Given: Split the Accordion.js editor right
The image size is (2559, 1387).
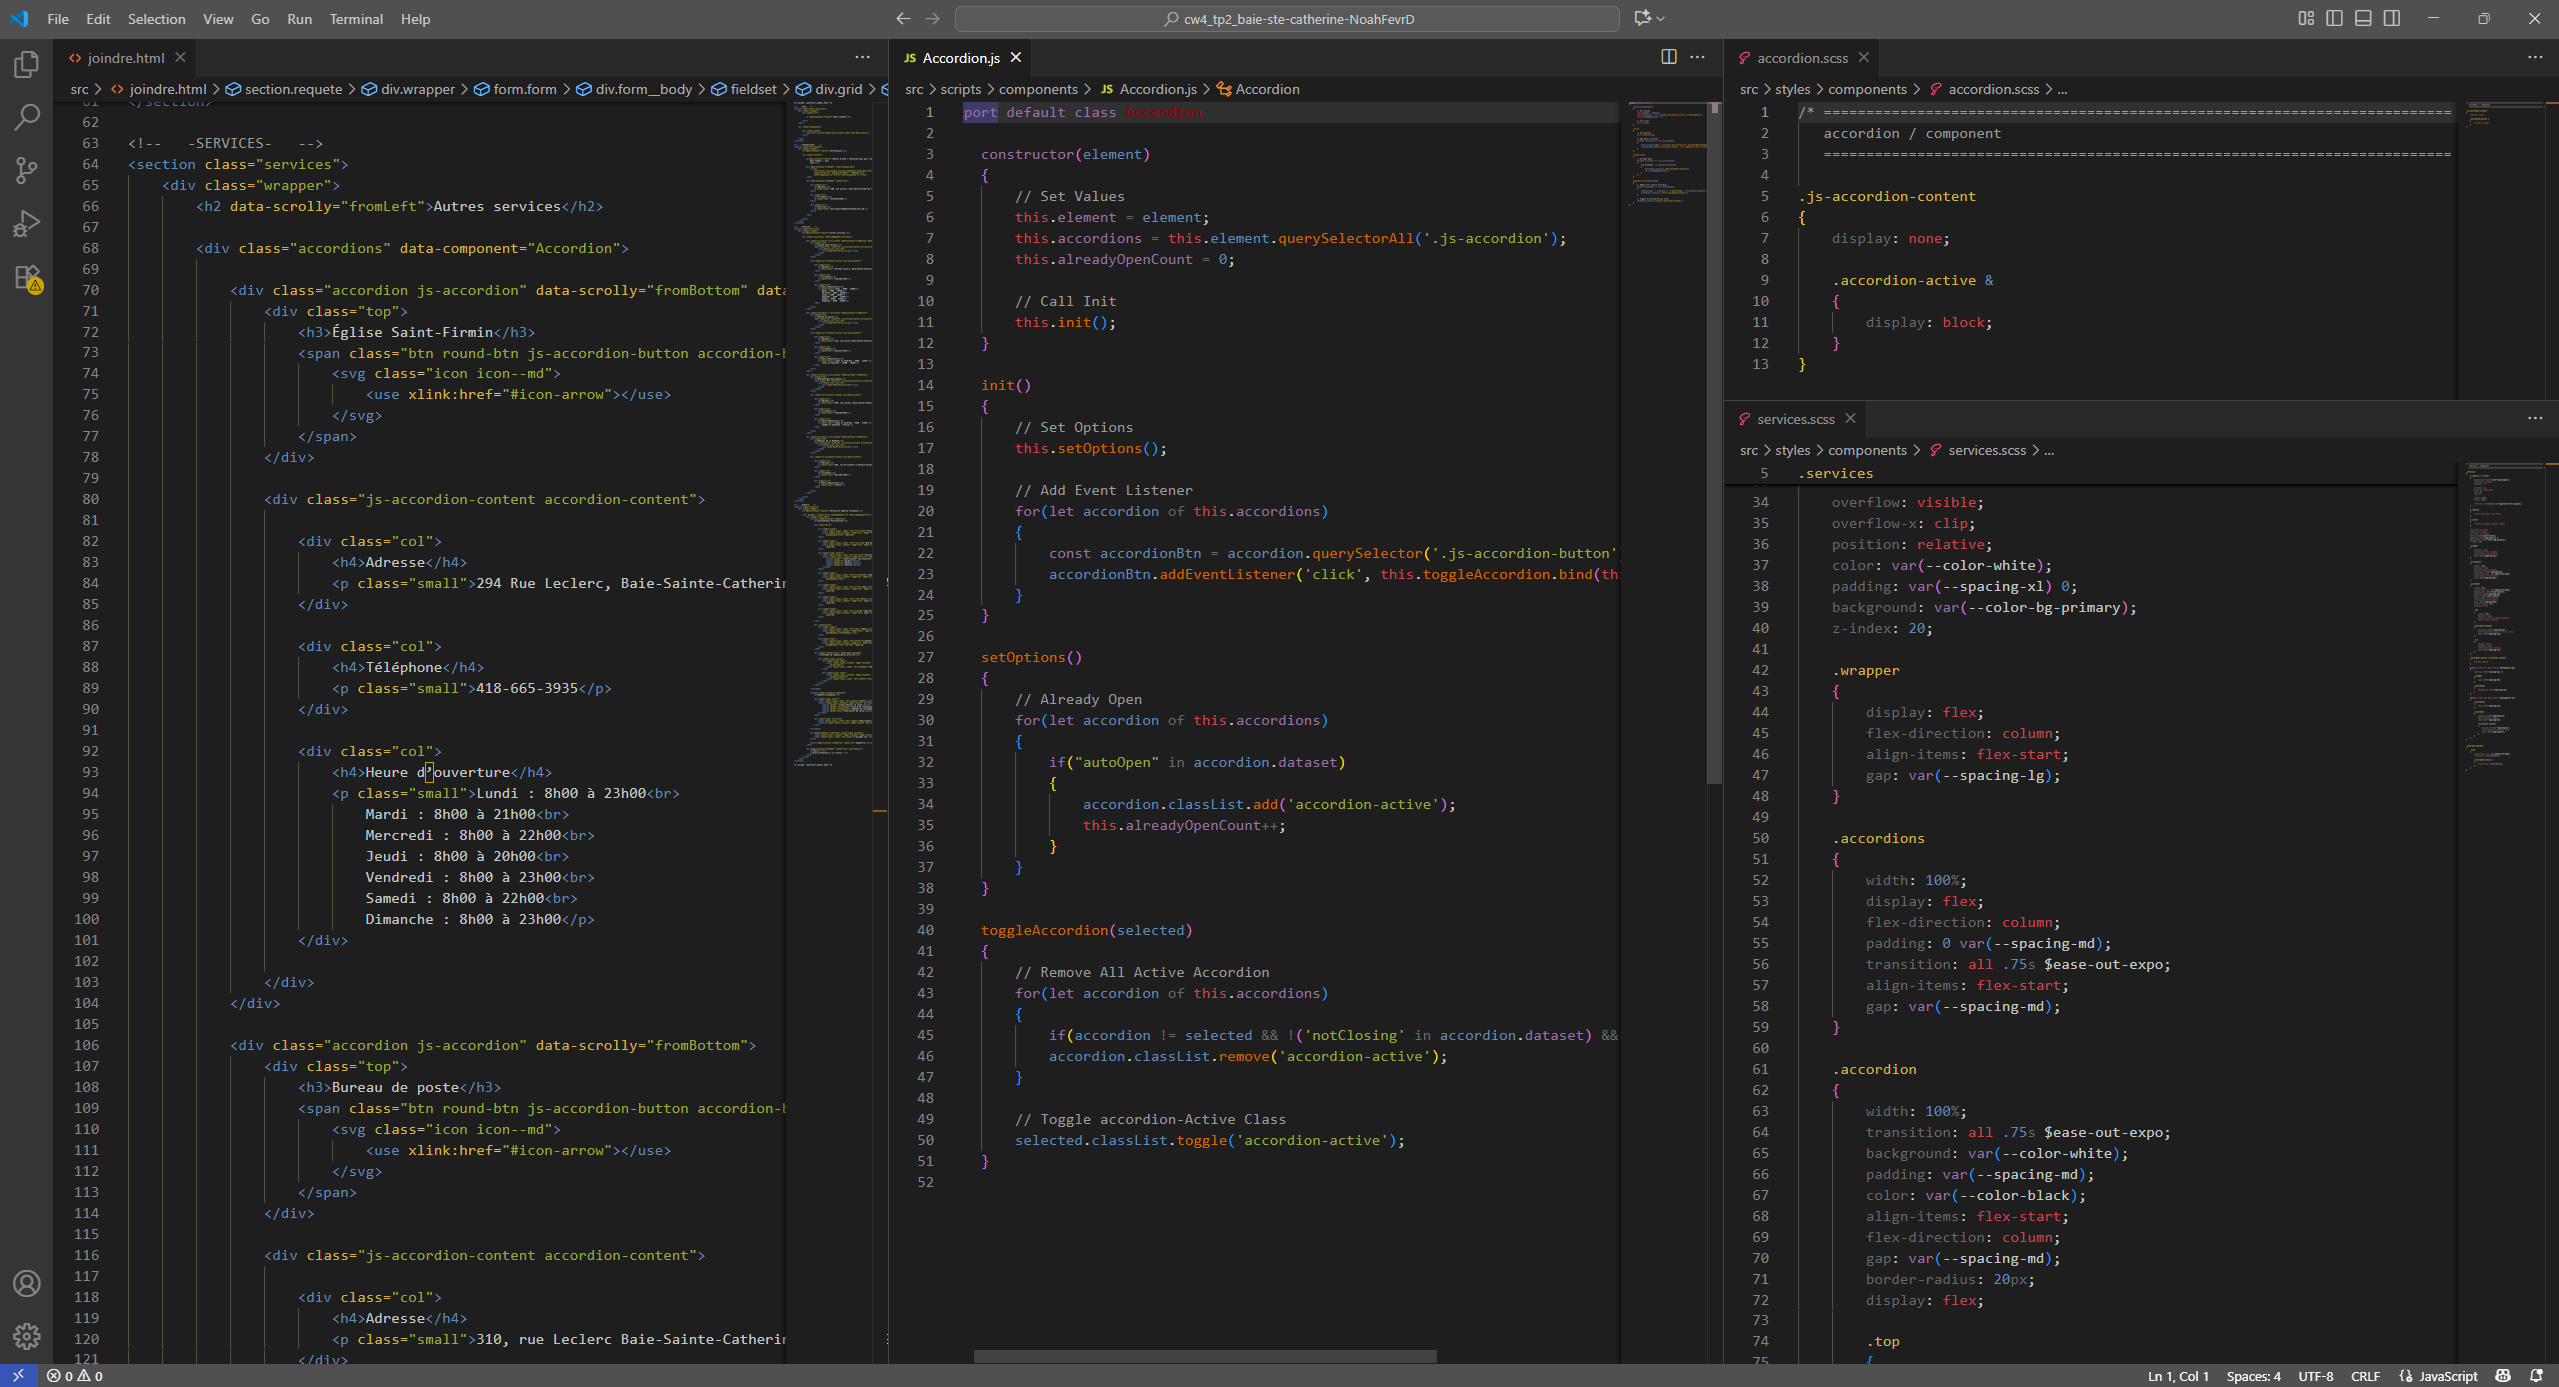Looking at the screenshot, I should coord(1668,57).
